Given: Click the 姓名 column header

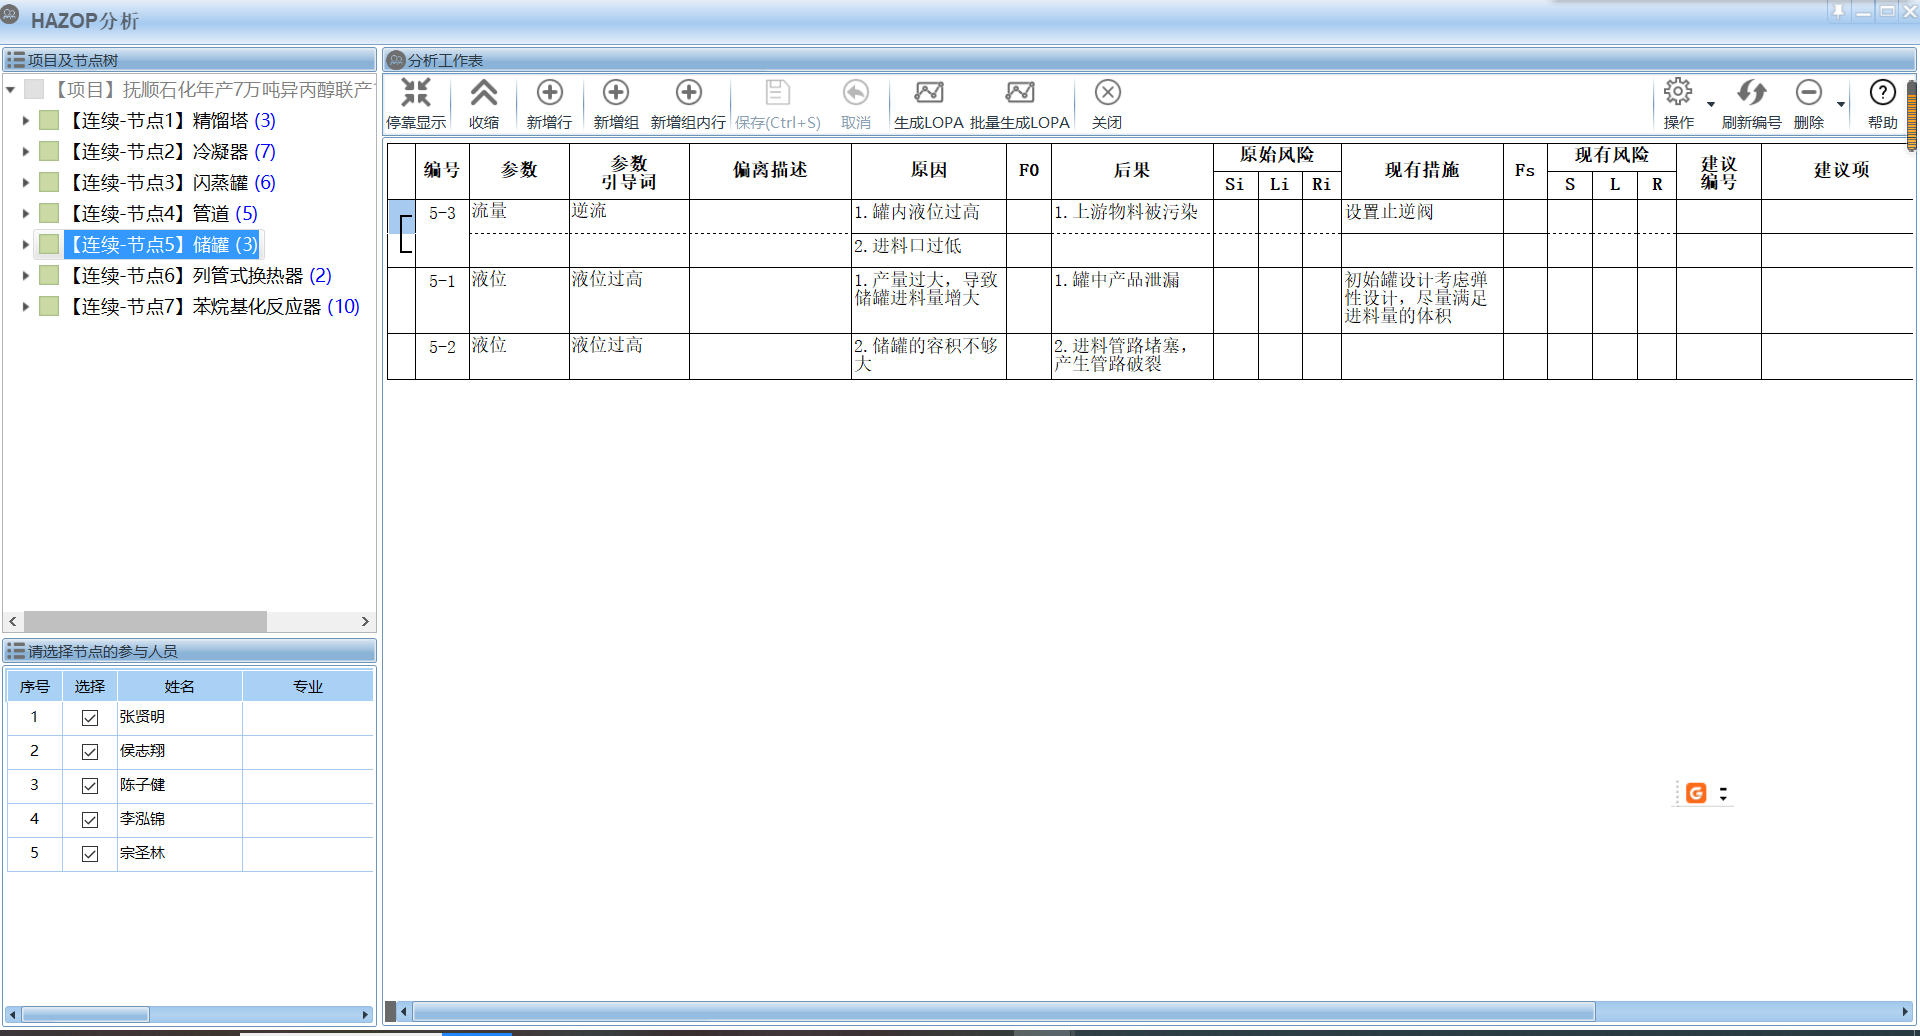Looking at the screenshot, I should pyautogui.click(x=180, y=687).
